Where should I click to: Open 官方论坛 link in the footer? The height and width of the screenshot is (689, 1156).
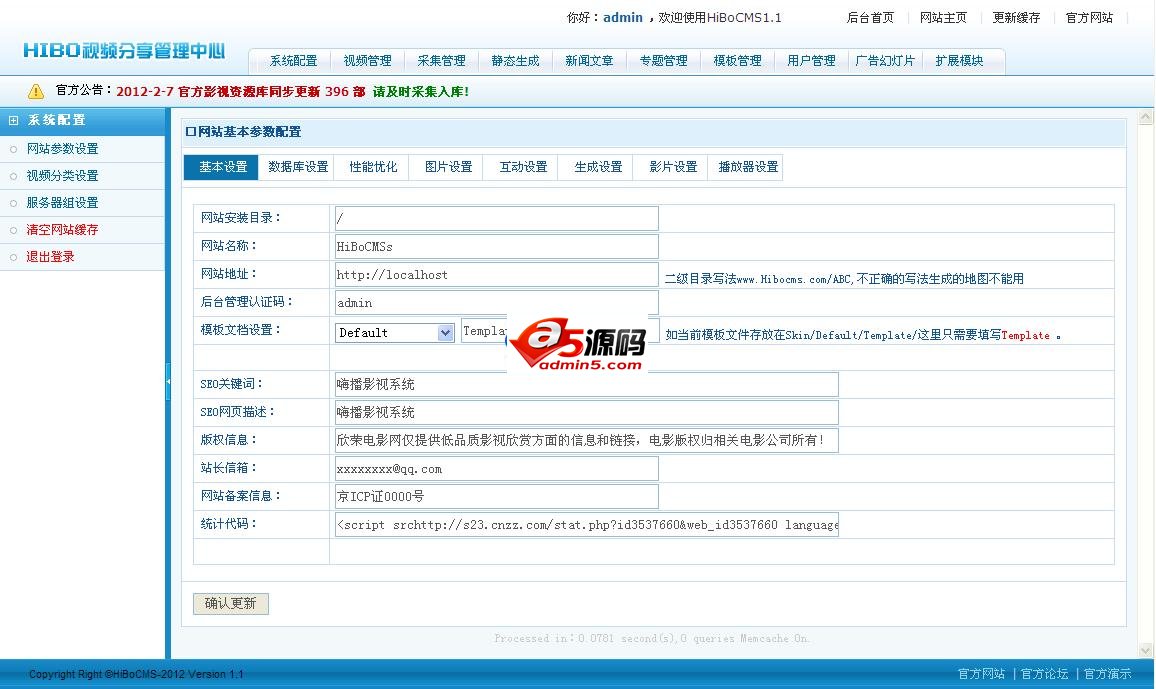1044,674
